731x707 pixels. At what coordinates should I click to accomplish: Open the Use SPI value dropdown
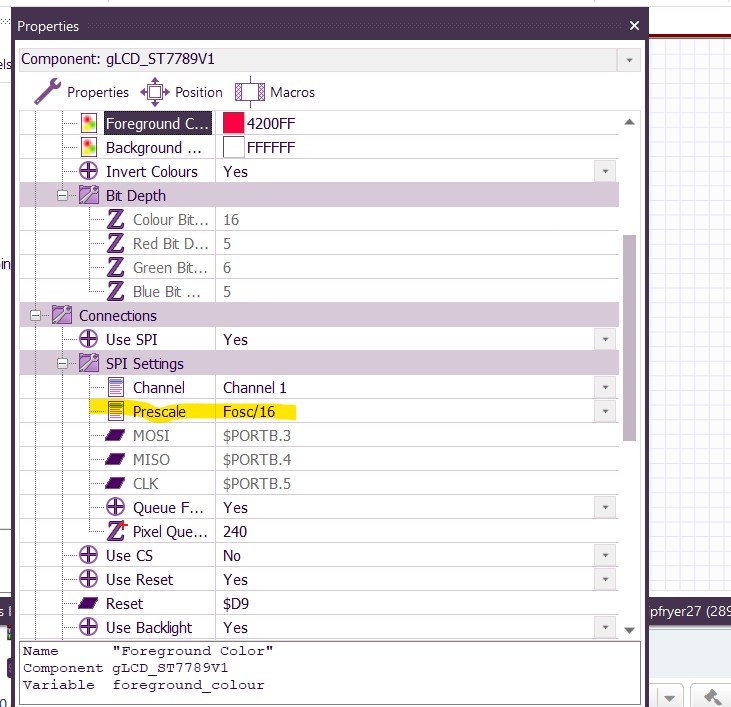(x=604, y=340)
